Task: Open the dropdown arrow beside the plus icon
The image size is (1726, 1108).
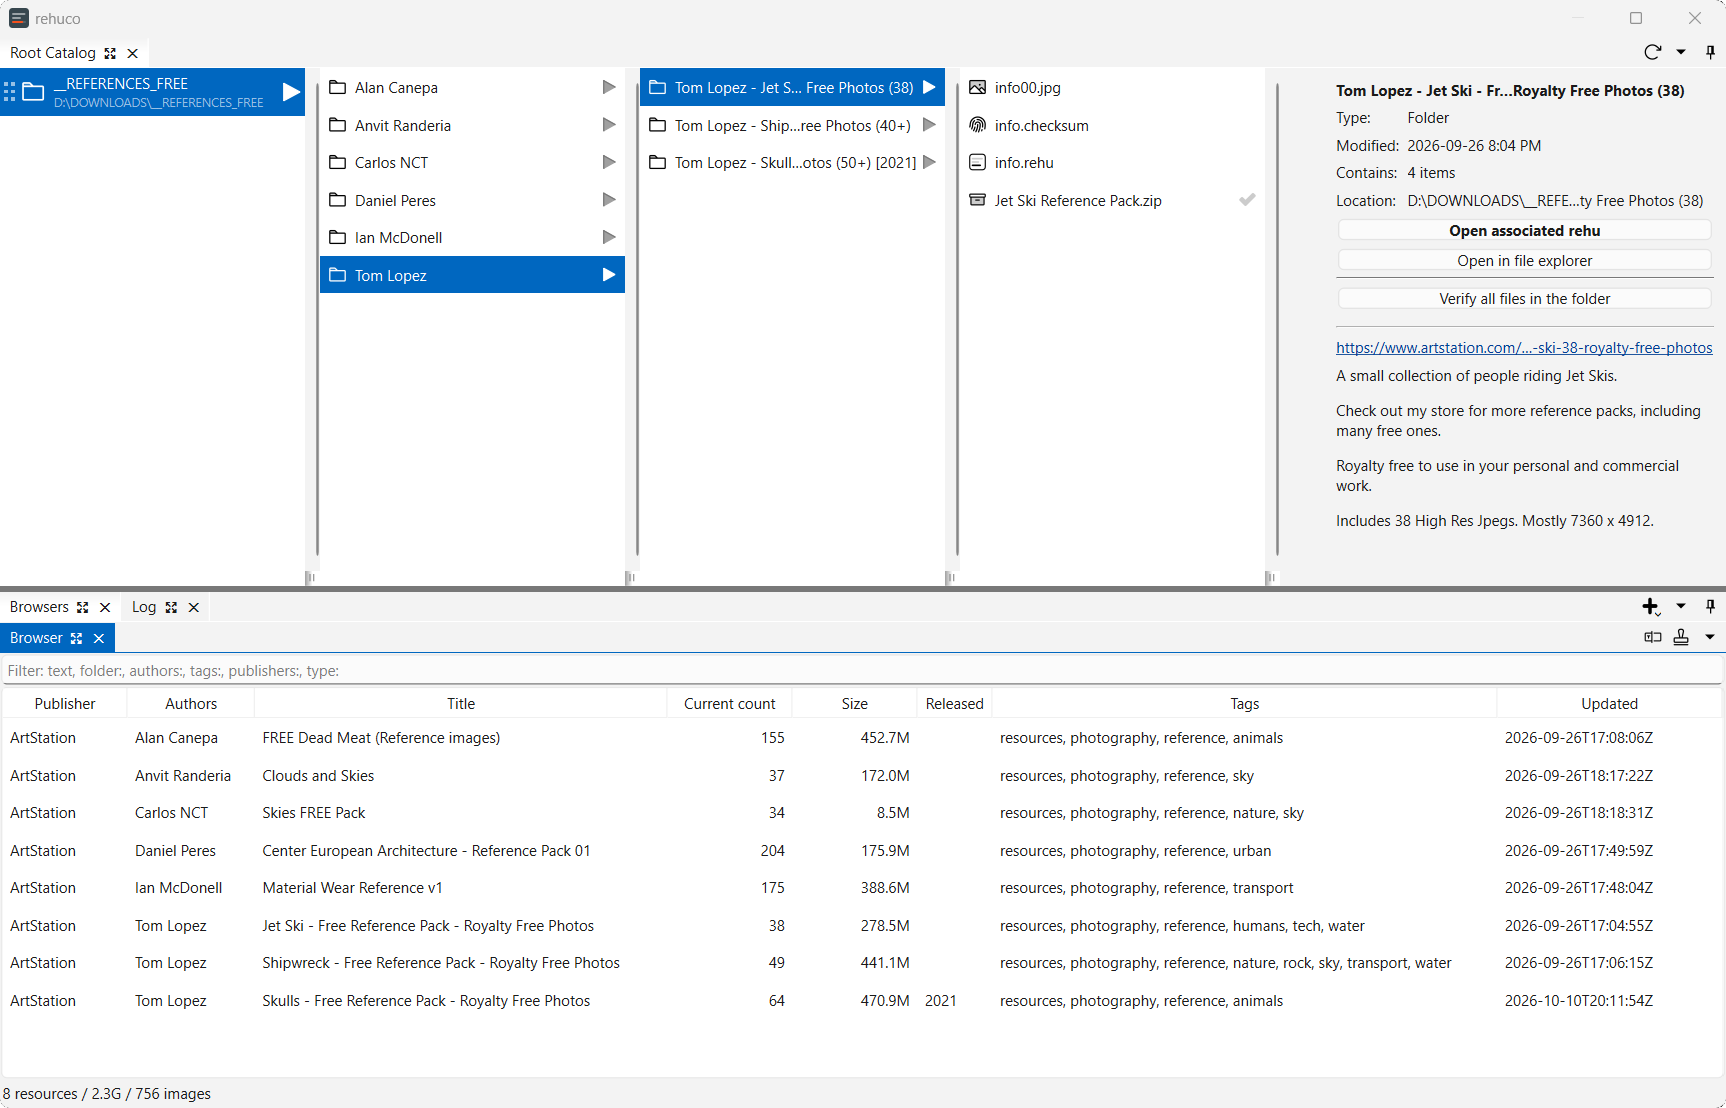Action: coord(1681,606)
